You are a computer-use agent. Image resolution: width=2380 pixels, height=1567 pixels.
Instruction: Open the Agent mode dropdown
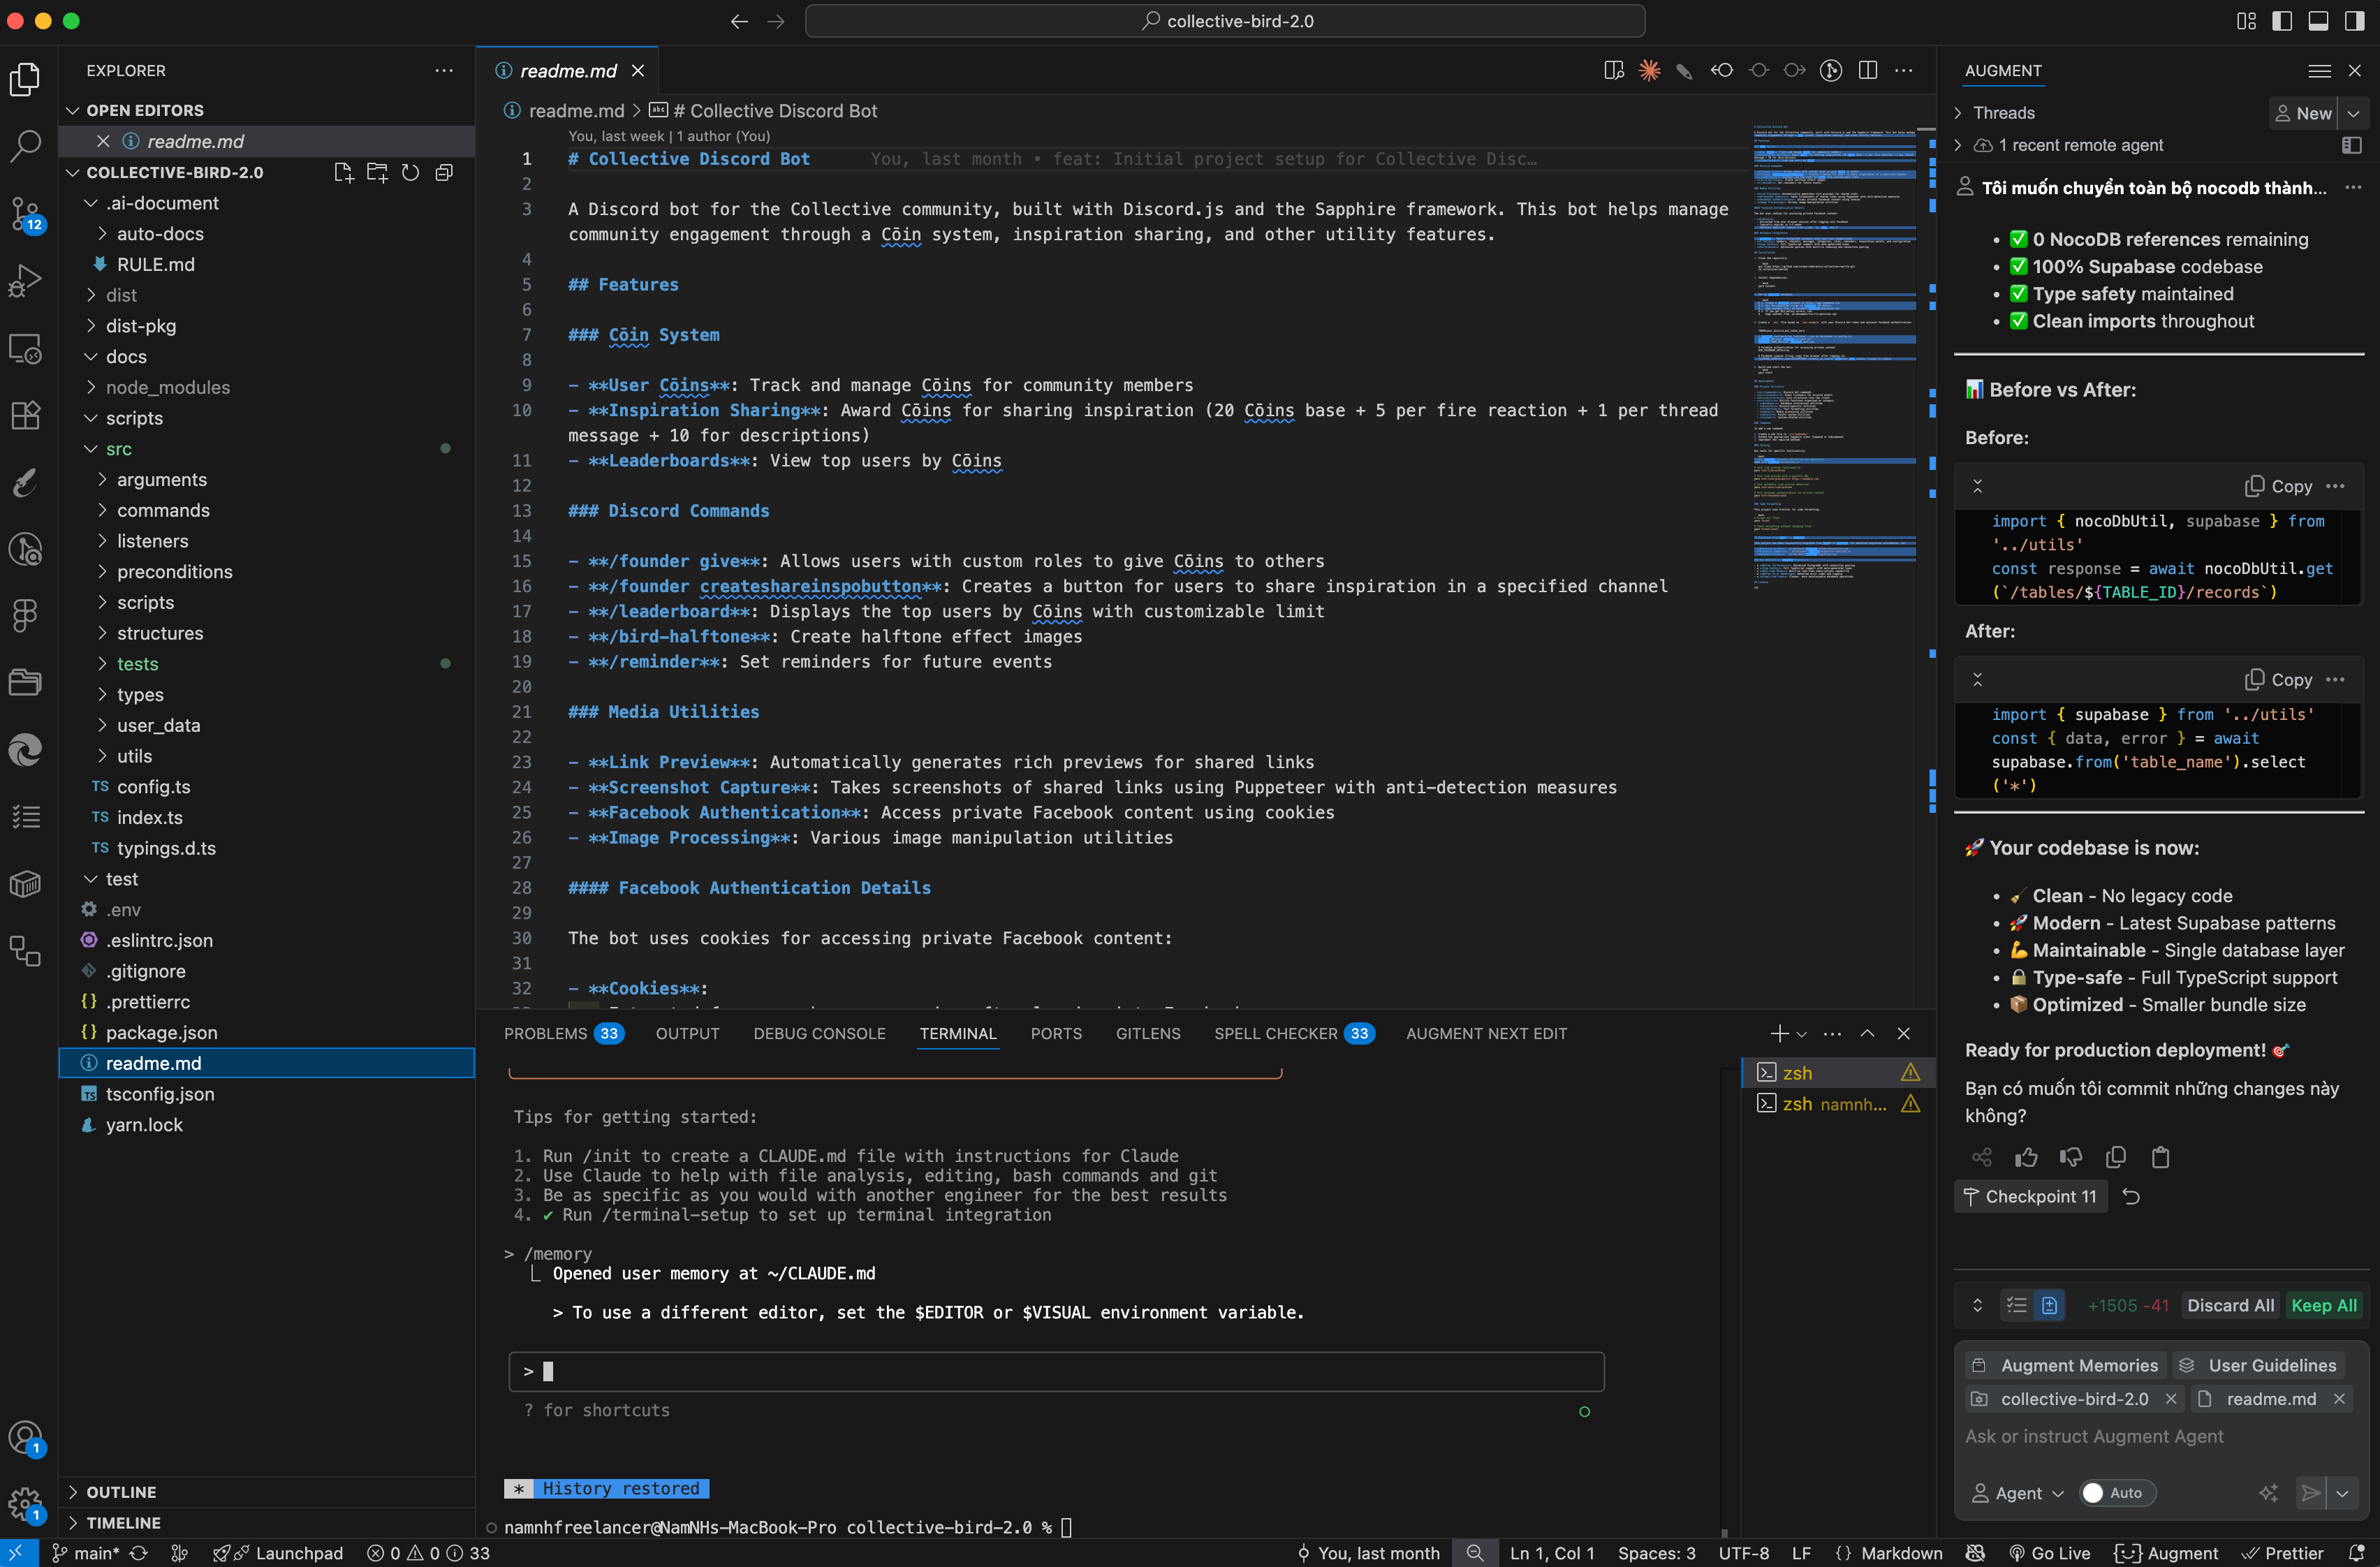[2017, 1493]
